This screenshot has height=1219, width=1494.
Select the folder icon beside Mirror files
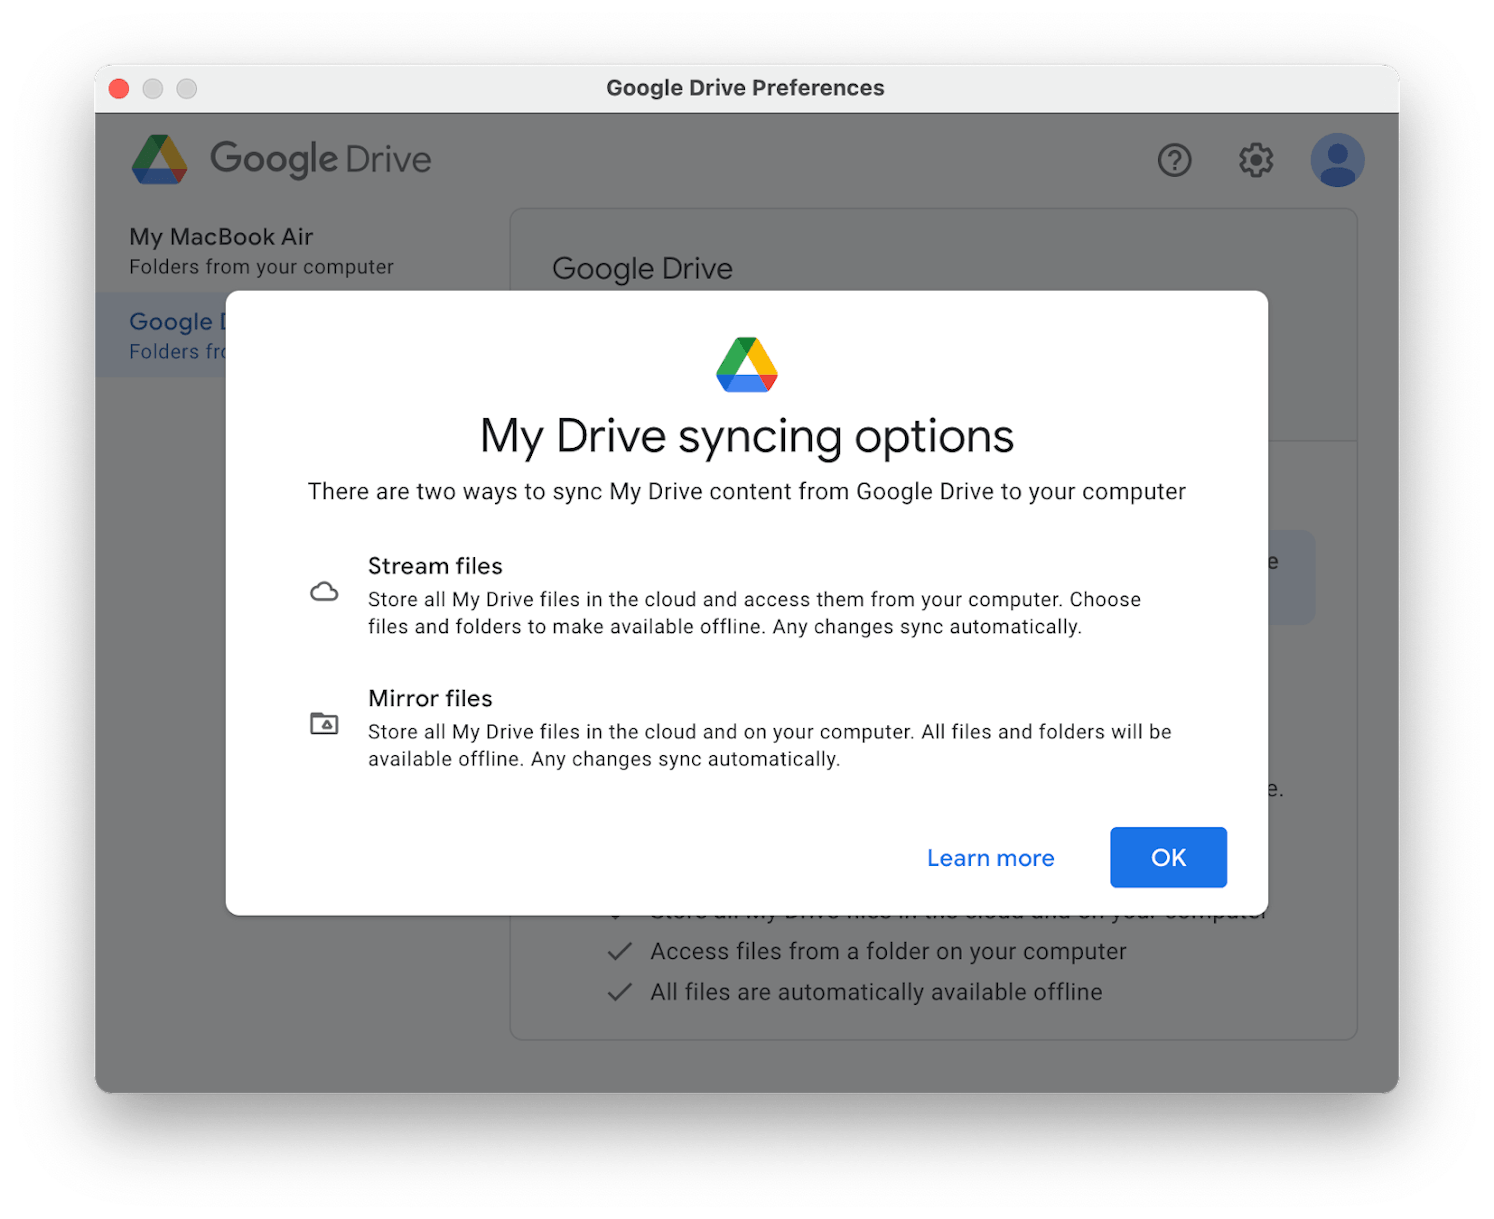[x=324, y=722]
